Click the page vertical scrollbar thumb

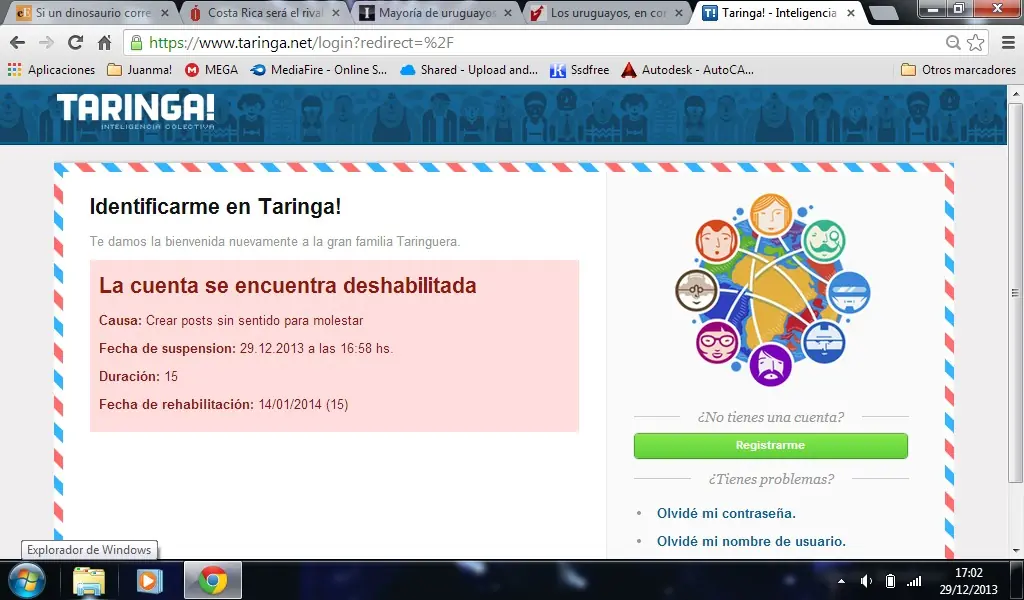point(1015,292)
